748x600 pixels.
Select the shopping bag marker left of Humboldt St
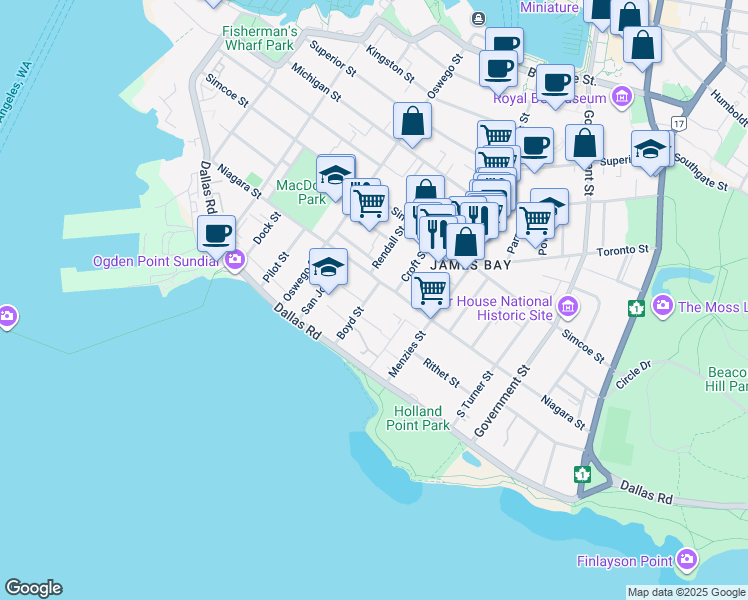tap(642, 47)
